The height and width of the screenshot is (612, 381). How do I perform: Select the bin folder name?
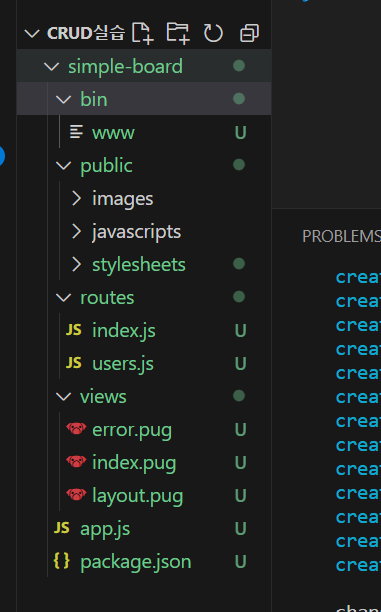(94, 99)
